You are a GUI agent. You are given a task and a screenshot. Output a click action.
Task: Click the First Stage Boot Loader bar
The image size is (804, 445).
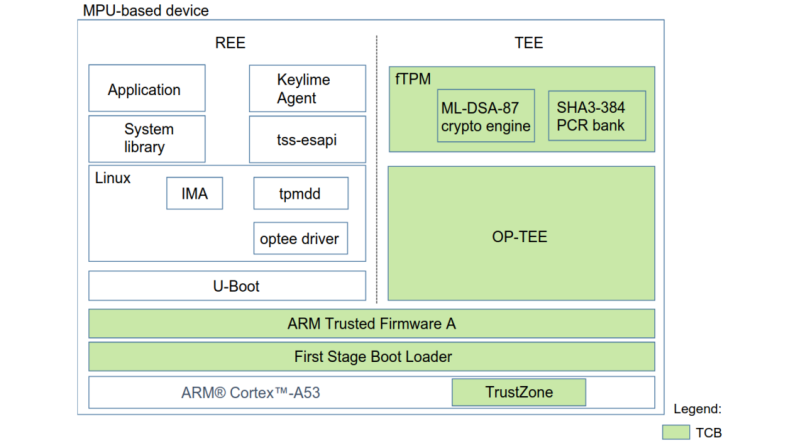tap(371, 357)
